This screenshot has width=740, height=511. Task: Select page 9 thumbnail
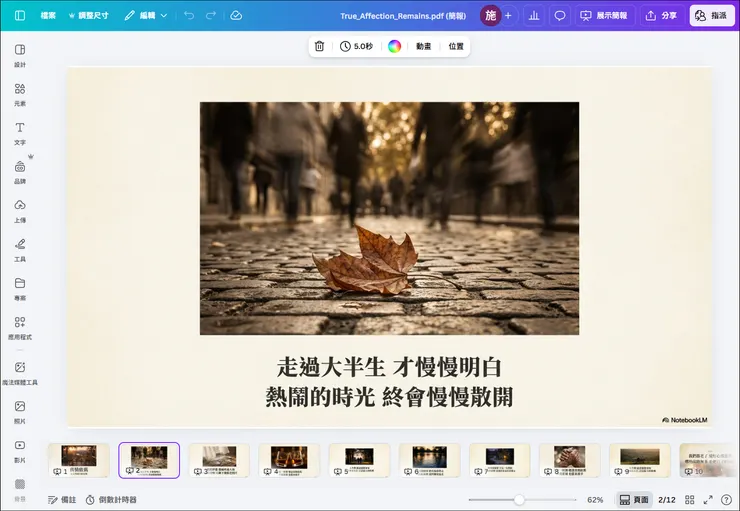click(639, 460)
